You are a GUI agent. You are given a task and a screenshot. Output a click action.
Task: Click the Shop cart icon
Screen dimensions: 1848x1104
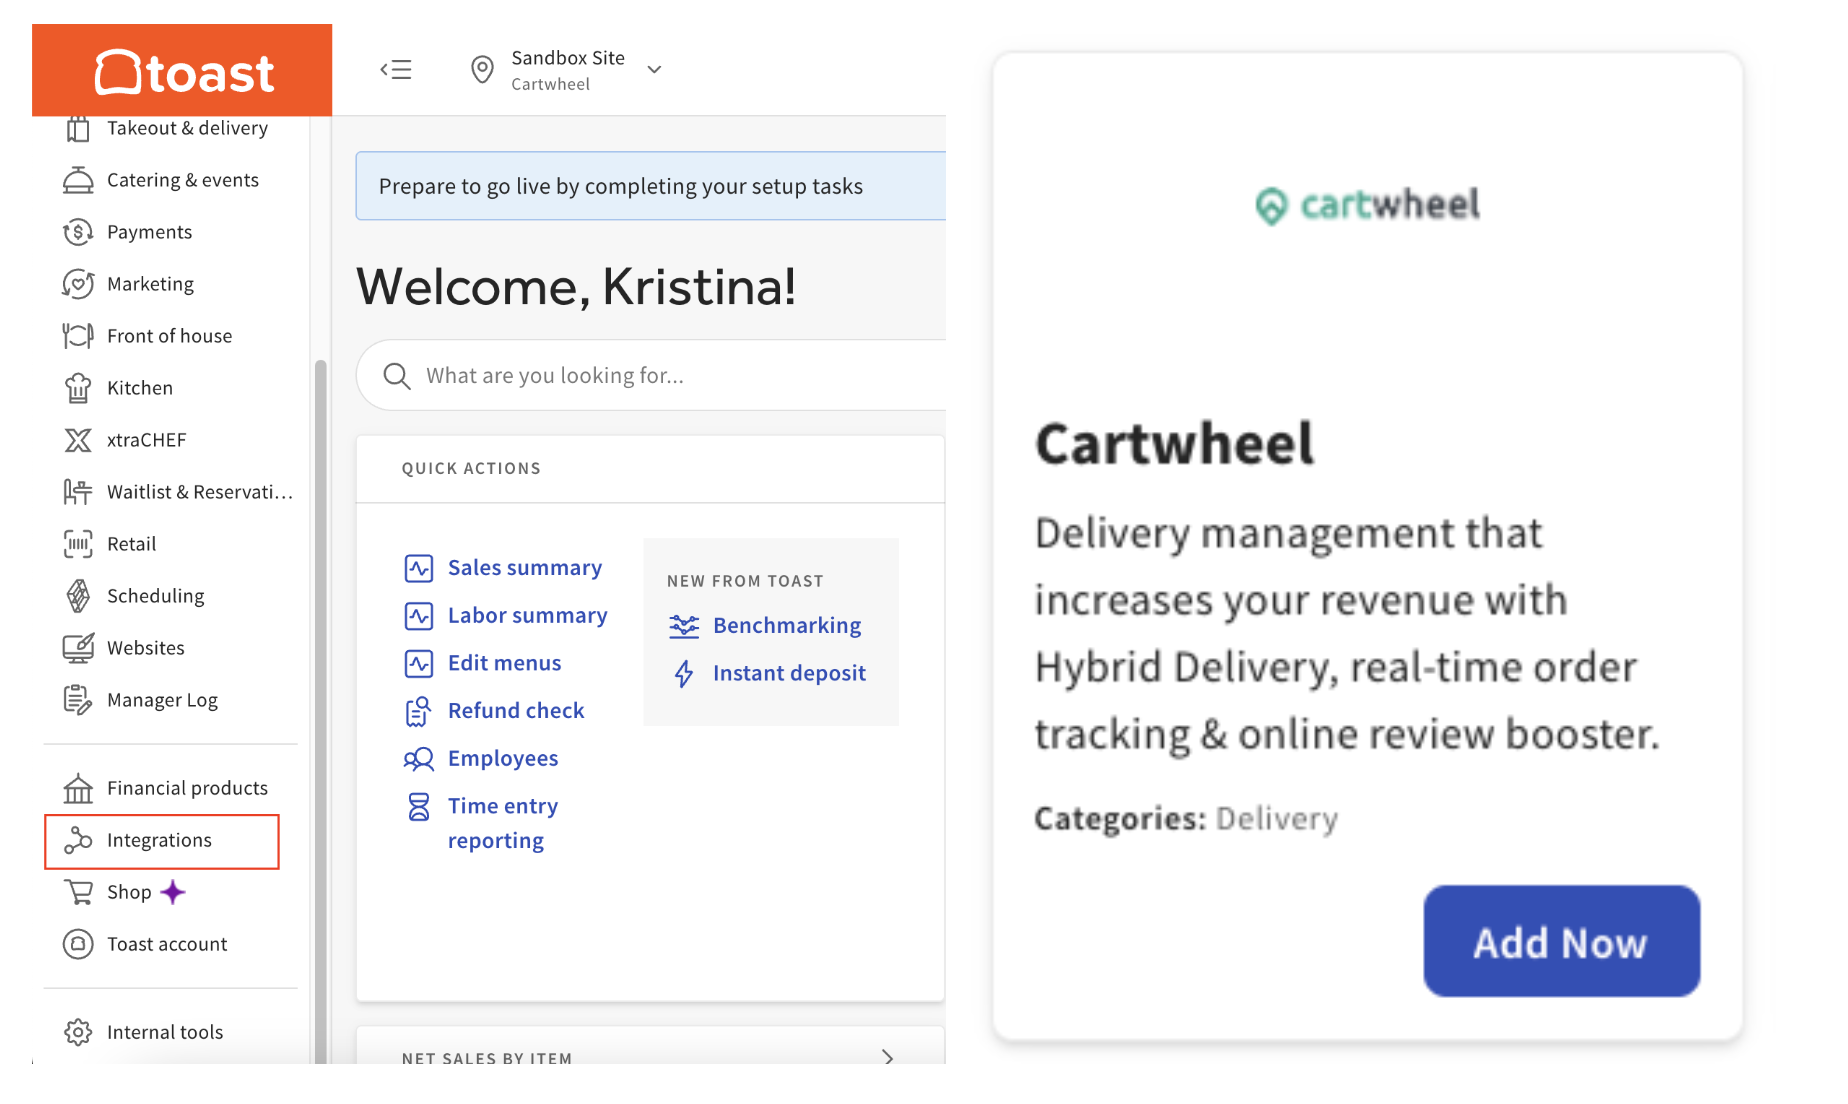pyautogui.click(x=78, y=892)
